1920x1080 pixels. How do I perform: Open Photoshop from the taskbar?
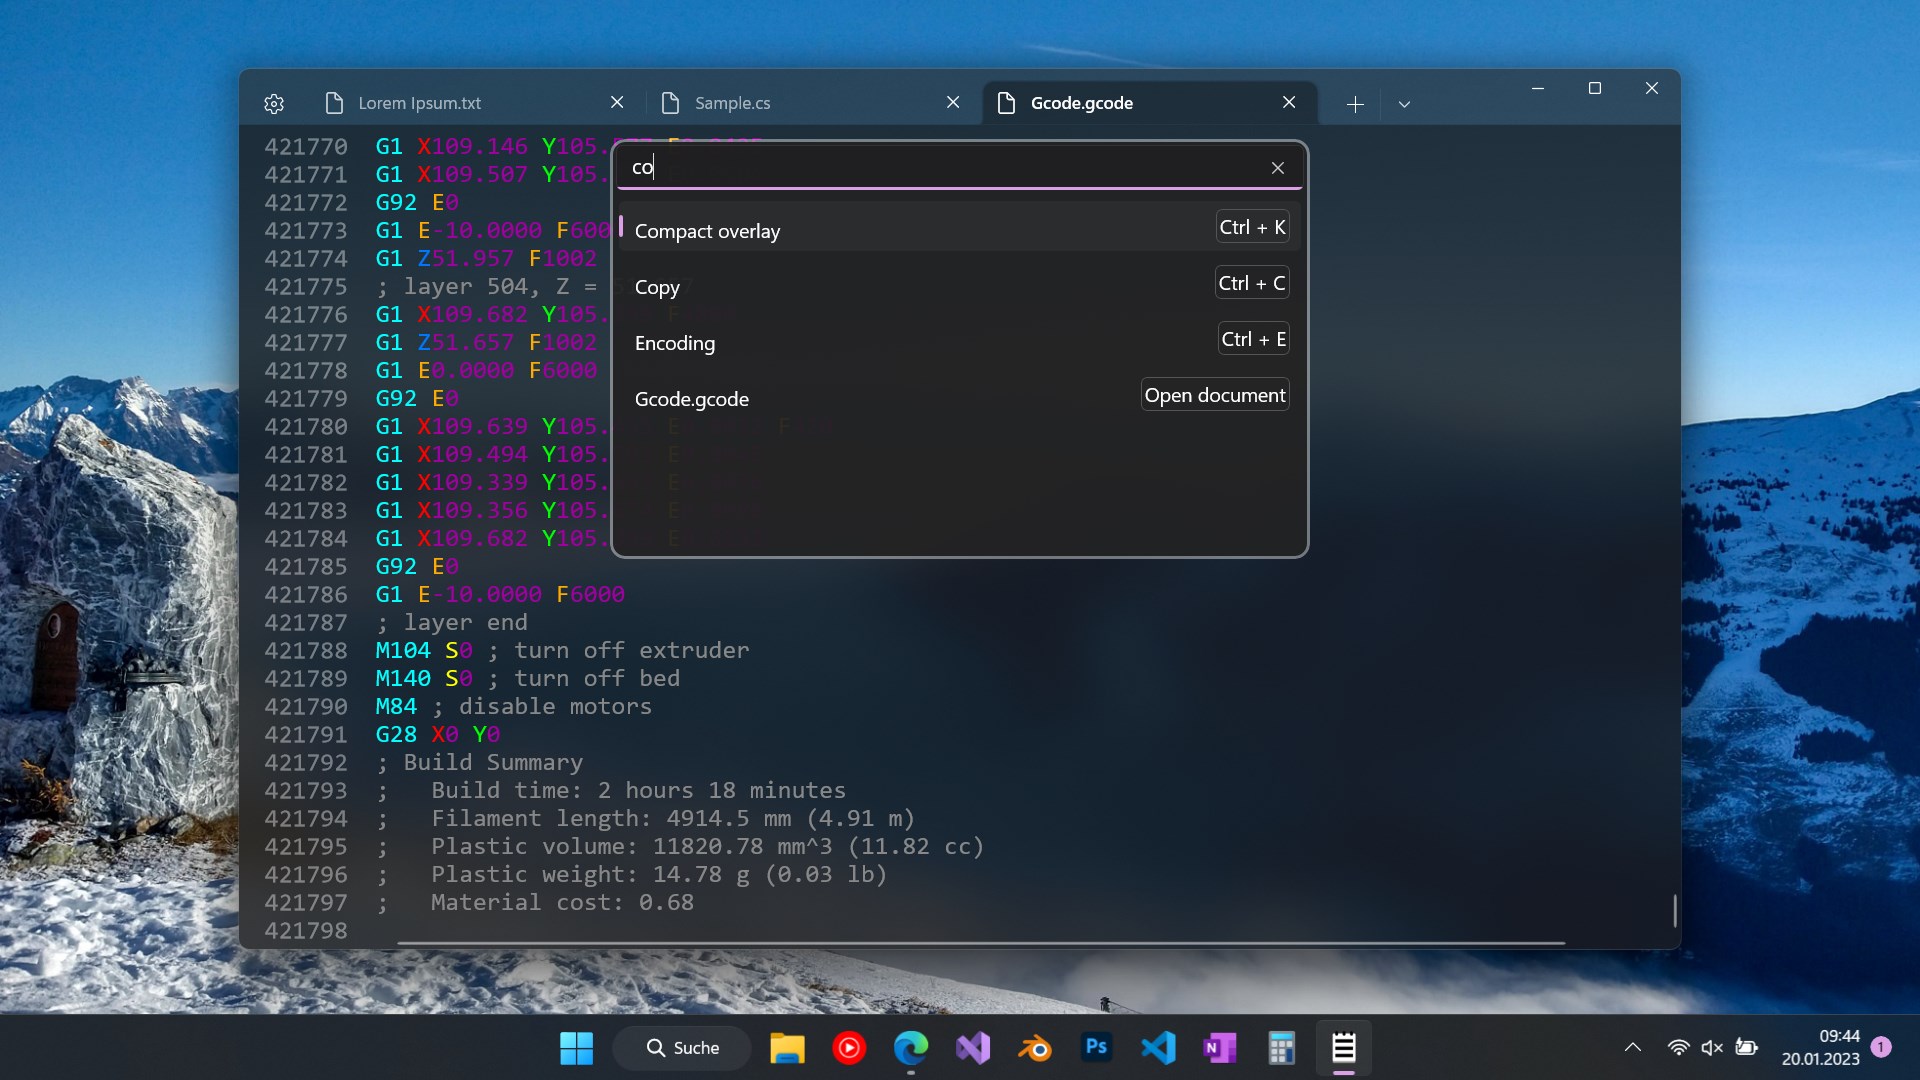(x=1096, y=1047)
